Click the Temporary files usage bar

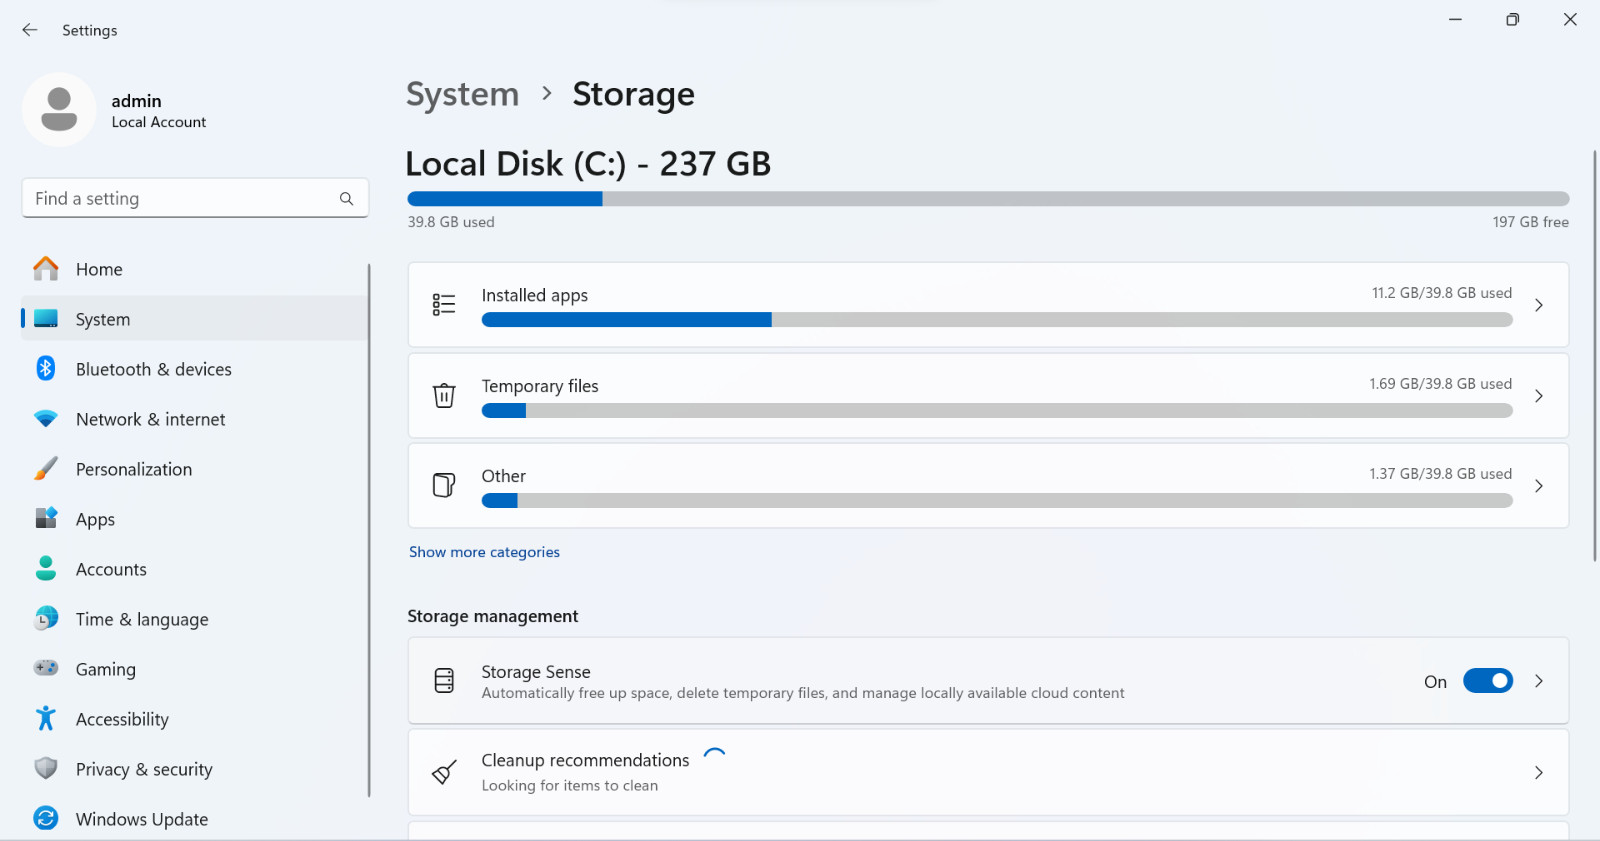pos(997,411)
